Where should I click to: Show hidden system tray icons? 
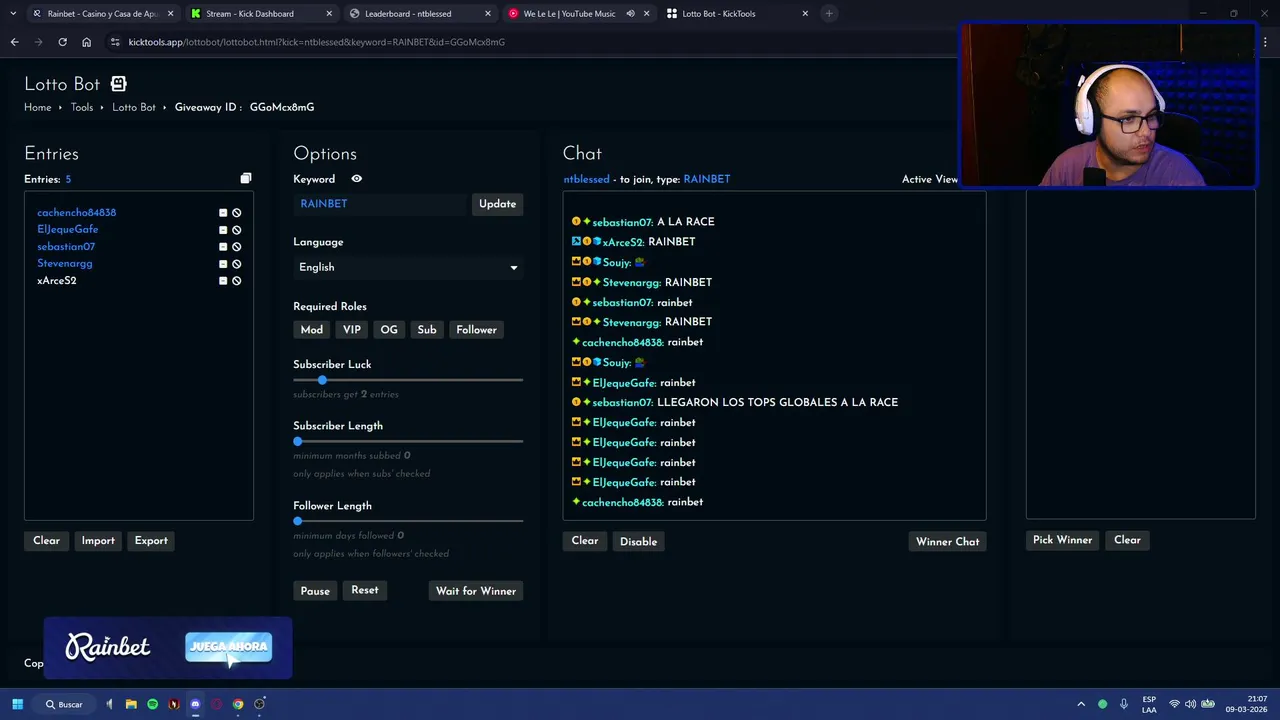pos(1081,704)
